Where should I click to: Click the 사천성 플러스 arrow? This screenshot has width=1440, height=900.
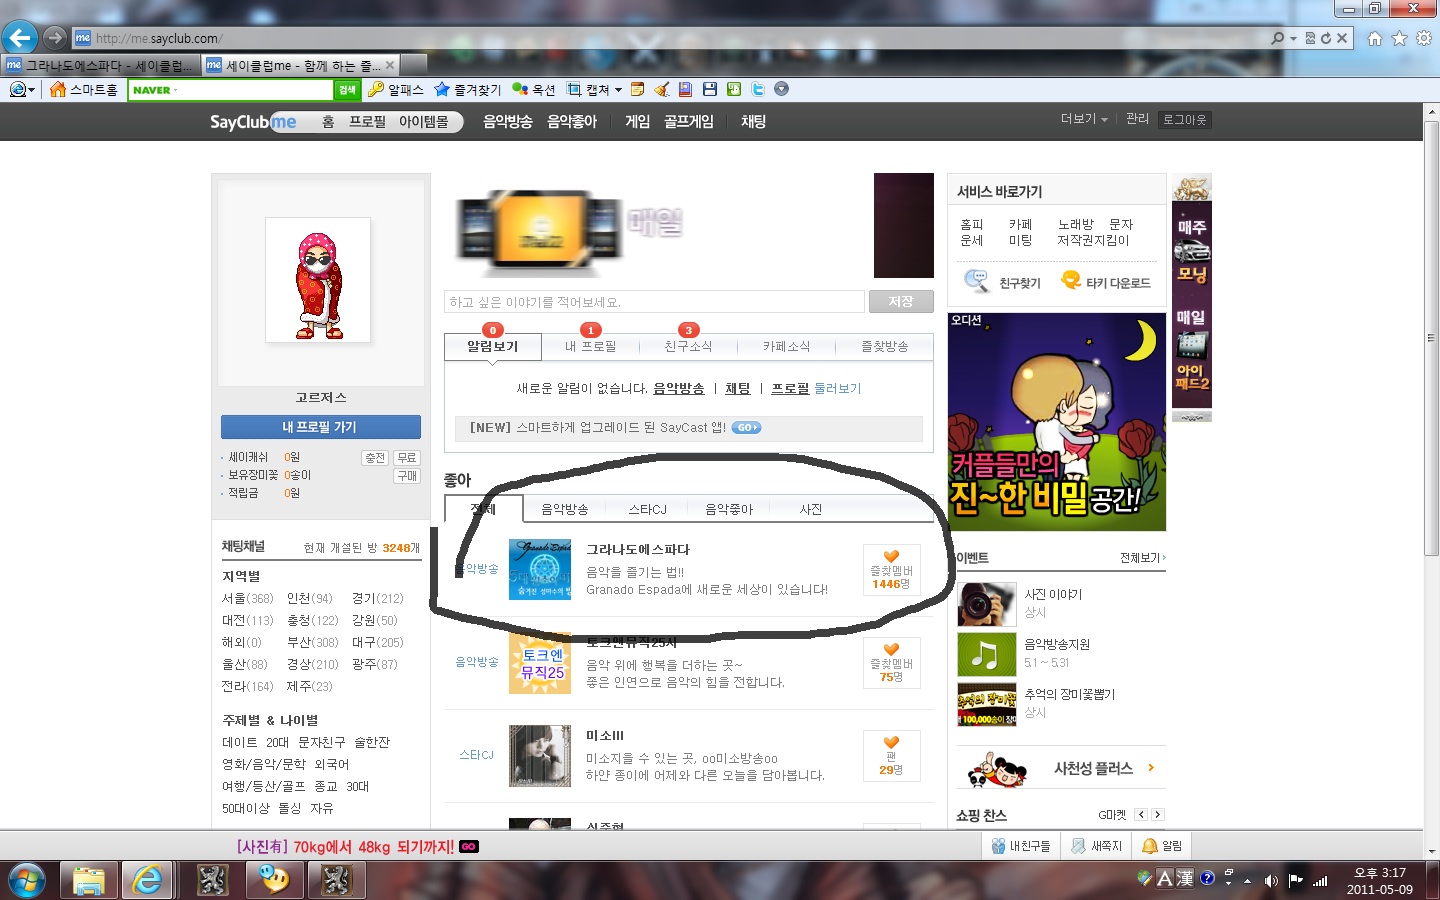[x=1151, y=768]
